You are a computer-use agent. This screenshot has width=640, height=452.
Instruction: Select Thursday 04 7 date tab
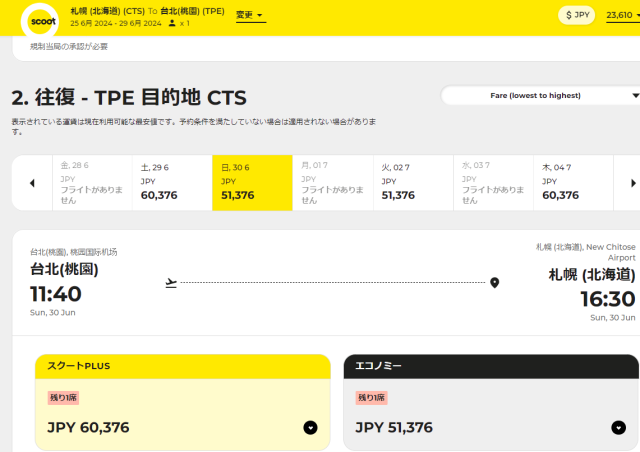click(572, 182)
